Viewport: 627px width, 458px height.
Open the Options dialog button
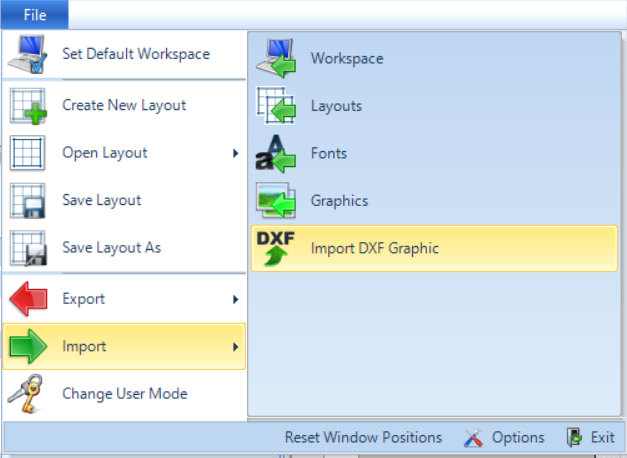505,437
